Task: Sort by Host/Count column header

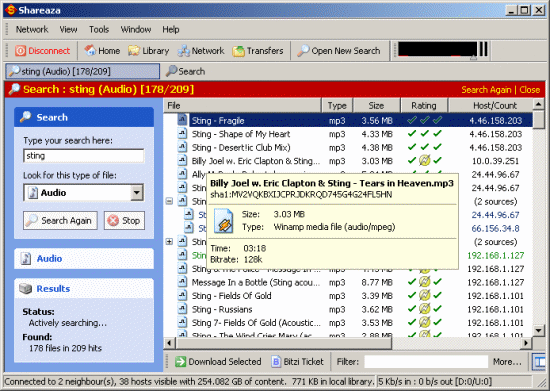Action: pyautogui.click(x=491, y=106)
